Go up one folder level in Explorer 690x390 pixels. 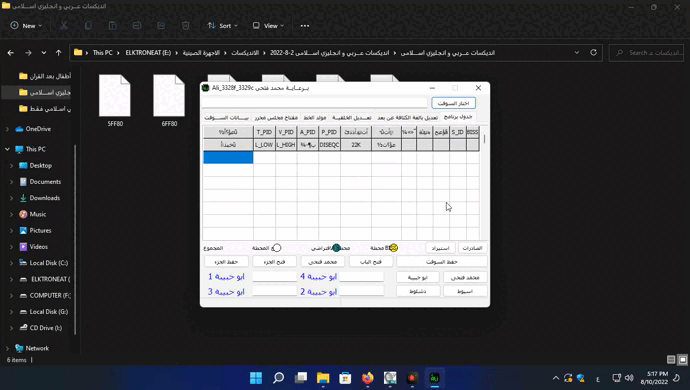point(59,52)
